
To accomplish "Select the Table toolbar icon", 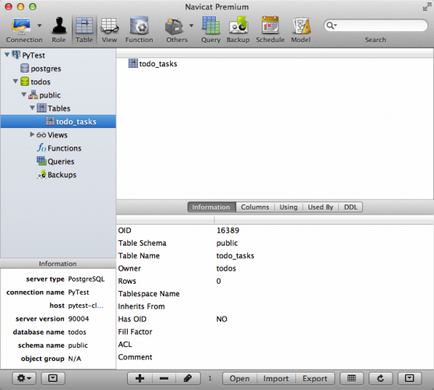I will (84, 26).
